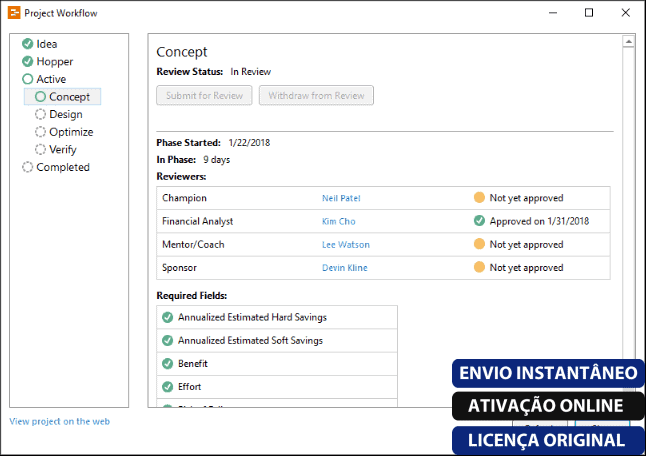Click 'Not yet approved' text for Sponsor

coord(526,268)
